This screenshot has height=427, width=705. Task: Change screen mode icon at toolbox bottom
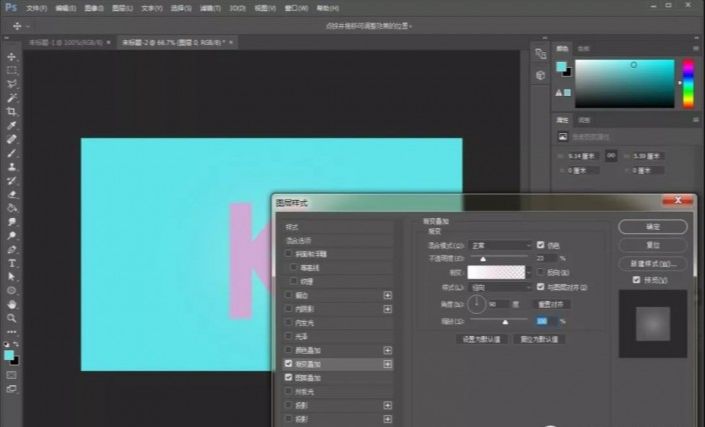click(12, 389)
